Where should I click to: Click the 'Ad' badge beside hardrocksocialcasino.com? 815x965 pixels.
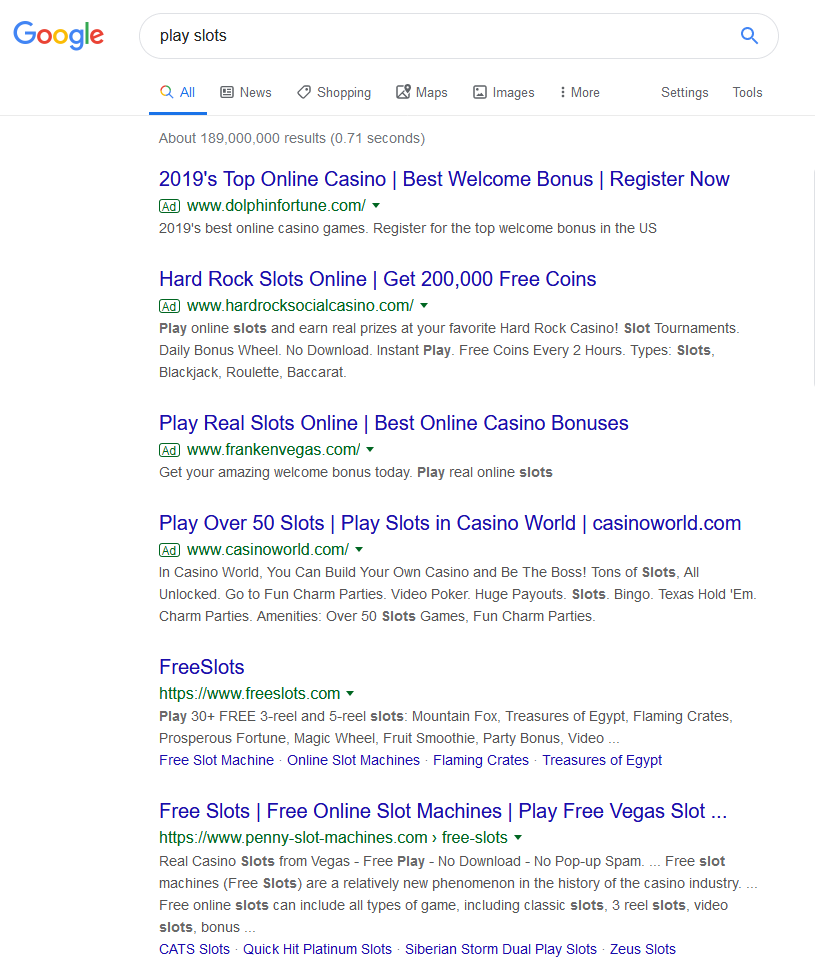169,306
